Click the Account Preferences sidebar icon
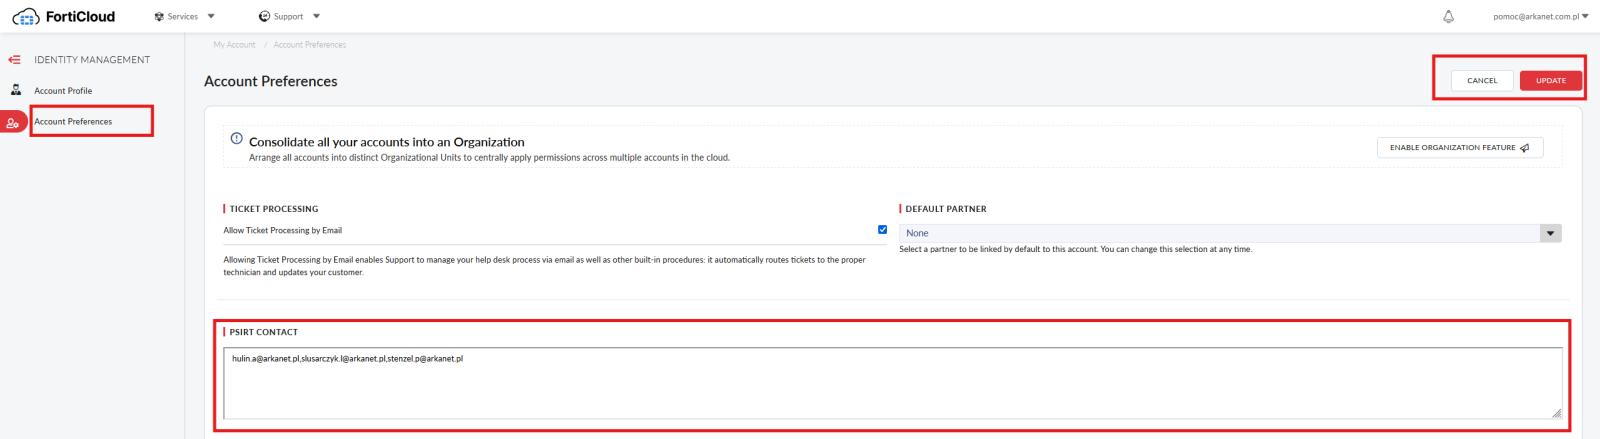 tap(13, 122)
